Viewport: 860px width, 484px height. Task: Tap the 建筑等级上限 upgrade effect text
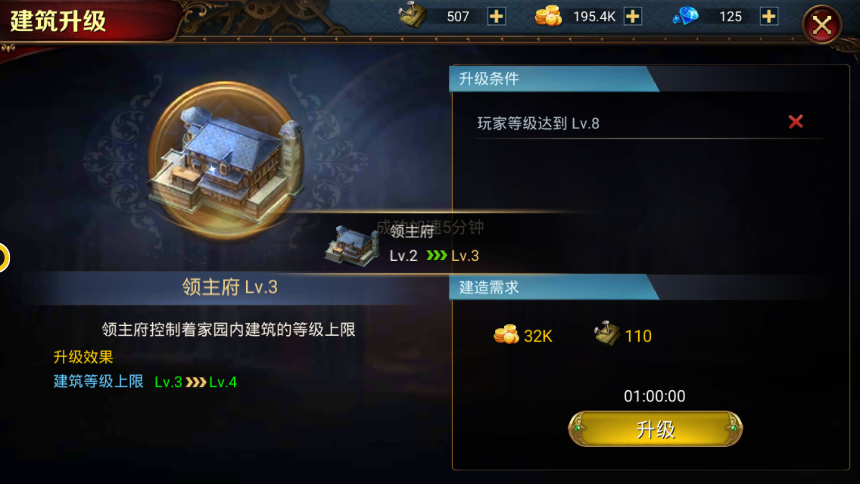pos(98,381)
